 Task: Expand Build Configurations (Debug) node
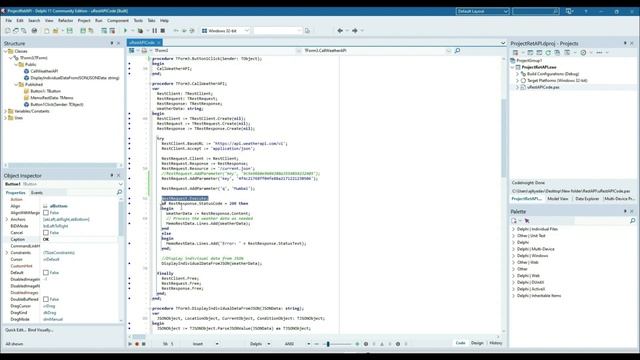[517, 74]
